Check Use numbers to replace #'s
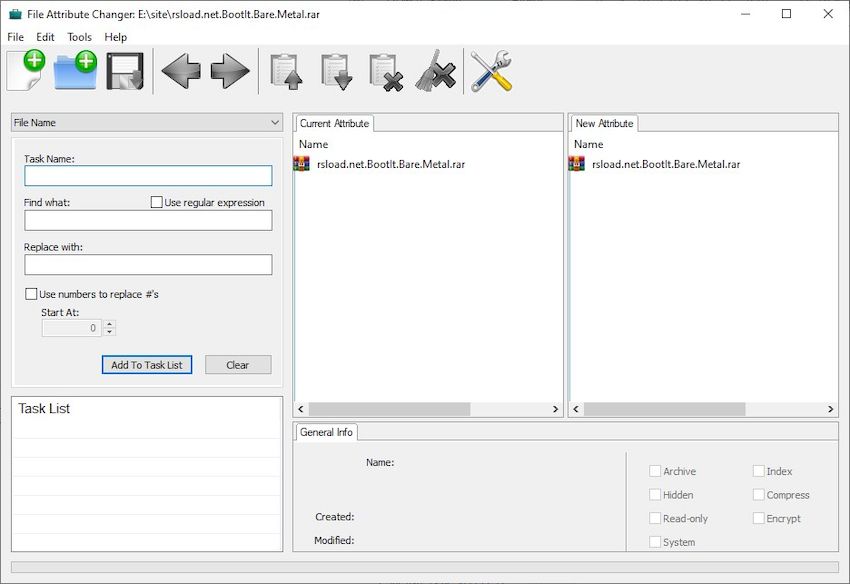Screen dimensions: 850x584 (31, 293)
